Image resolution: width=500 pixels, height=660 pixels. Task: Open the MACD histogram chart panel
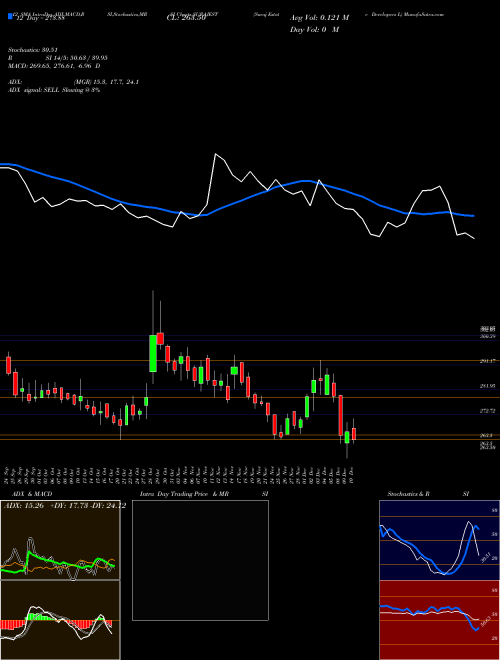pos(60,620)
